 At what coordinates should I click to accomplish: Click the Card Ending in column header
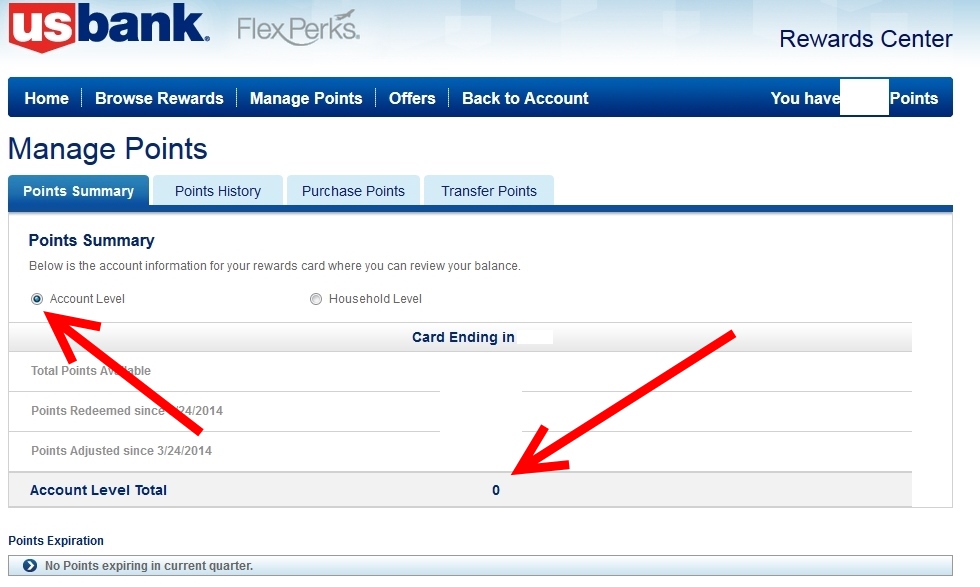463,337
